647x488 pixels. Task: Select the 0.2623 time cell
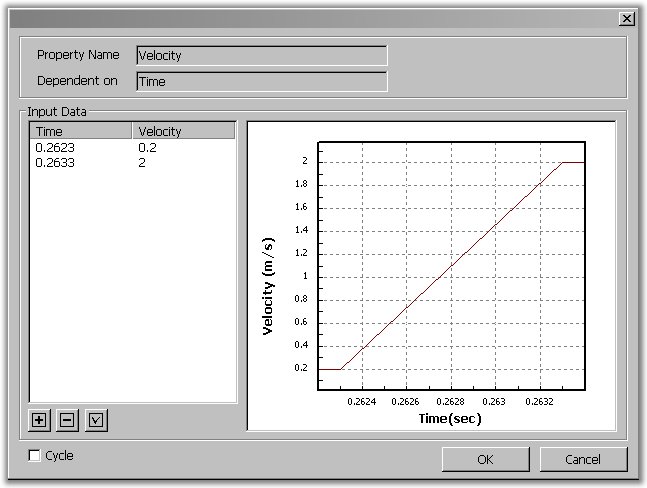55,148
